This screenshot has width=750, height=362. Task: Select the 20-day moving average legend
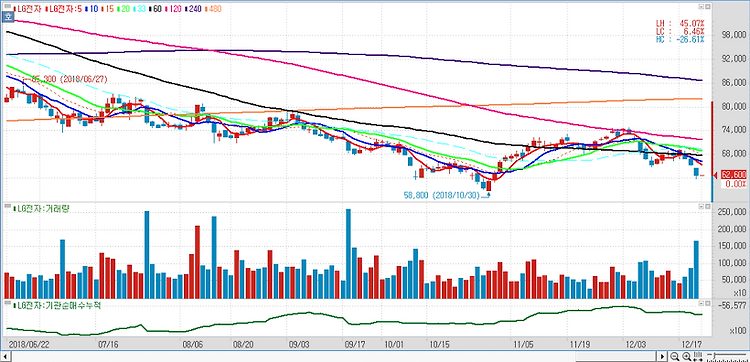tap(123, 9)
